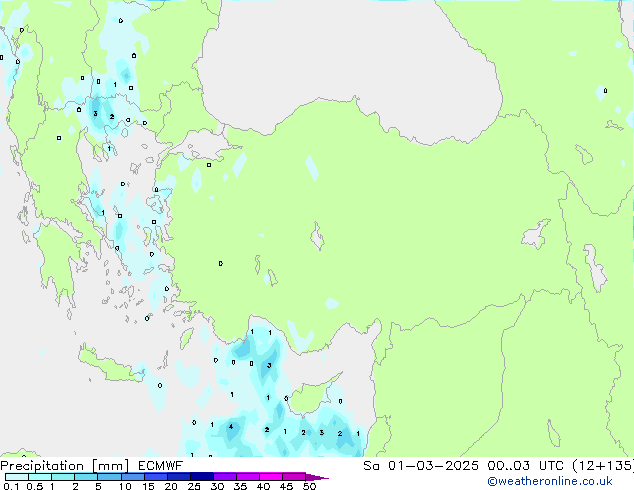Pick the 35–40 mm legend color box
The height and width of the screenshot is (490, 634).
coord(247,477)
